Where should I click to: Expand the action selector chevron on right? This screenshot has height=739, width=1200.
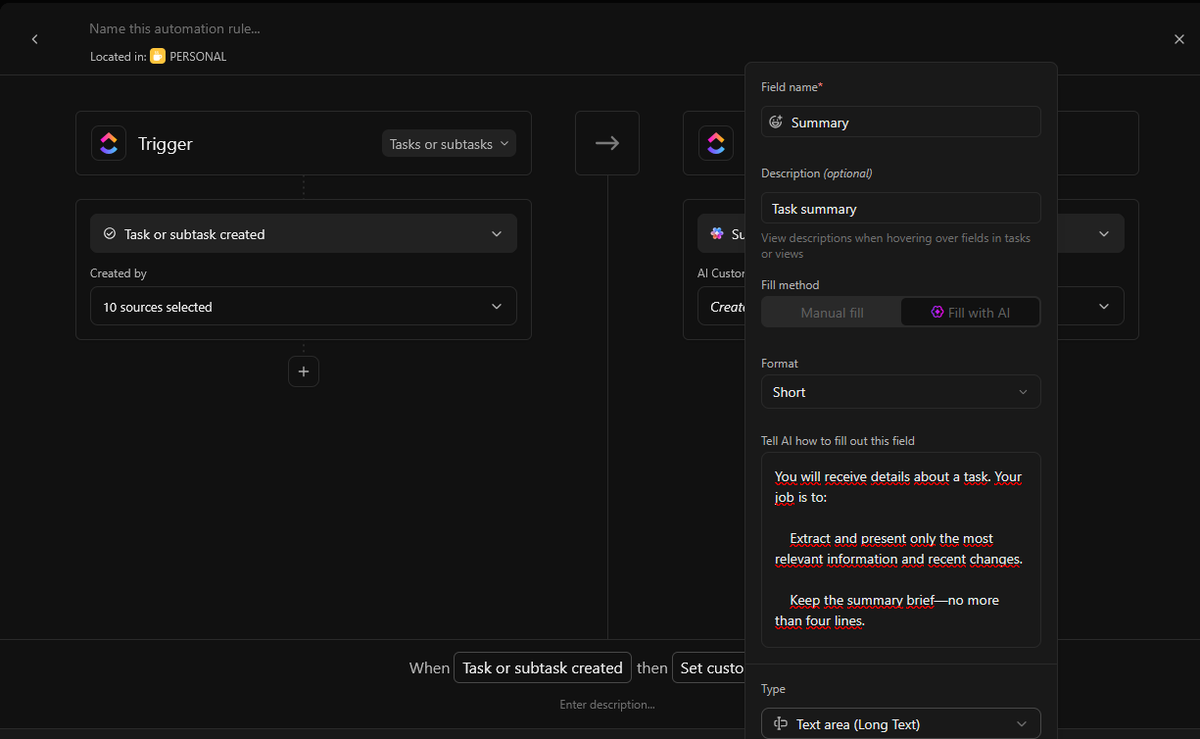(1104, 233)
